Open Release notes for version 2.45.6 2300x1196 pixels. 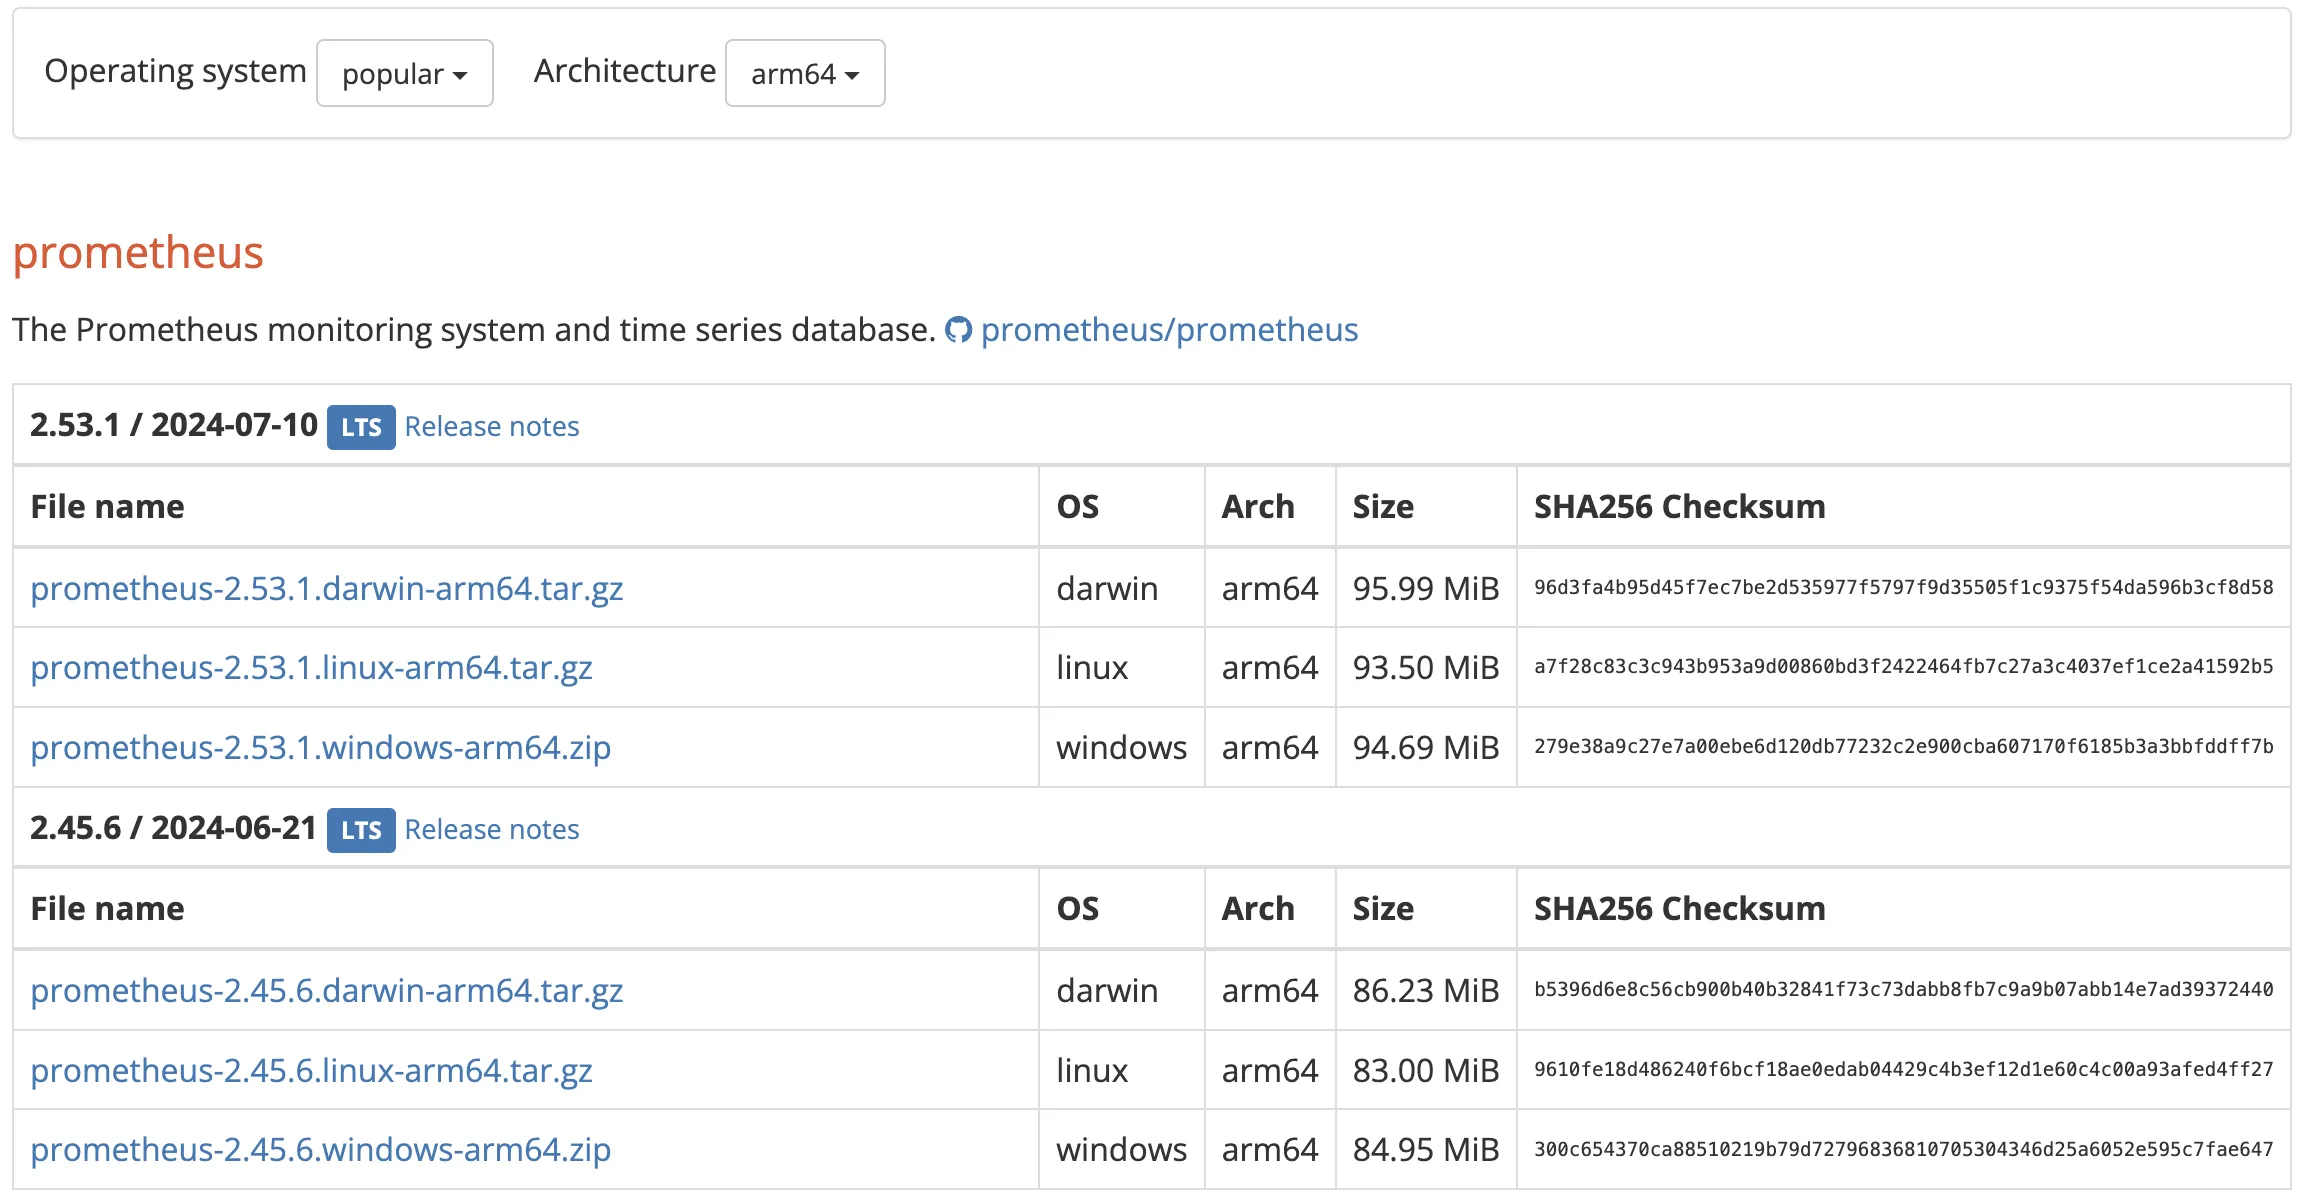pyautogui.click(x=492, y=830)
